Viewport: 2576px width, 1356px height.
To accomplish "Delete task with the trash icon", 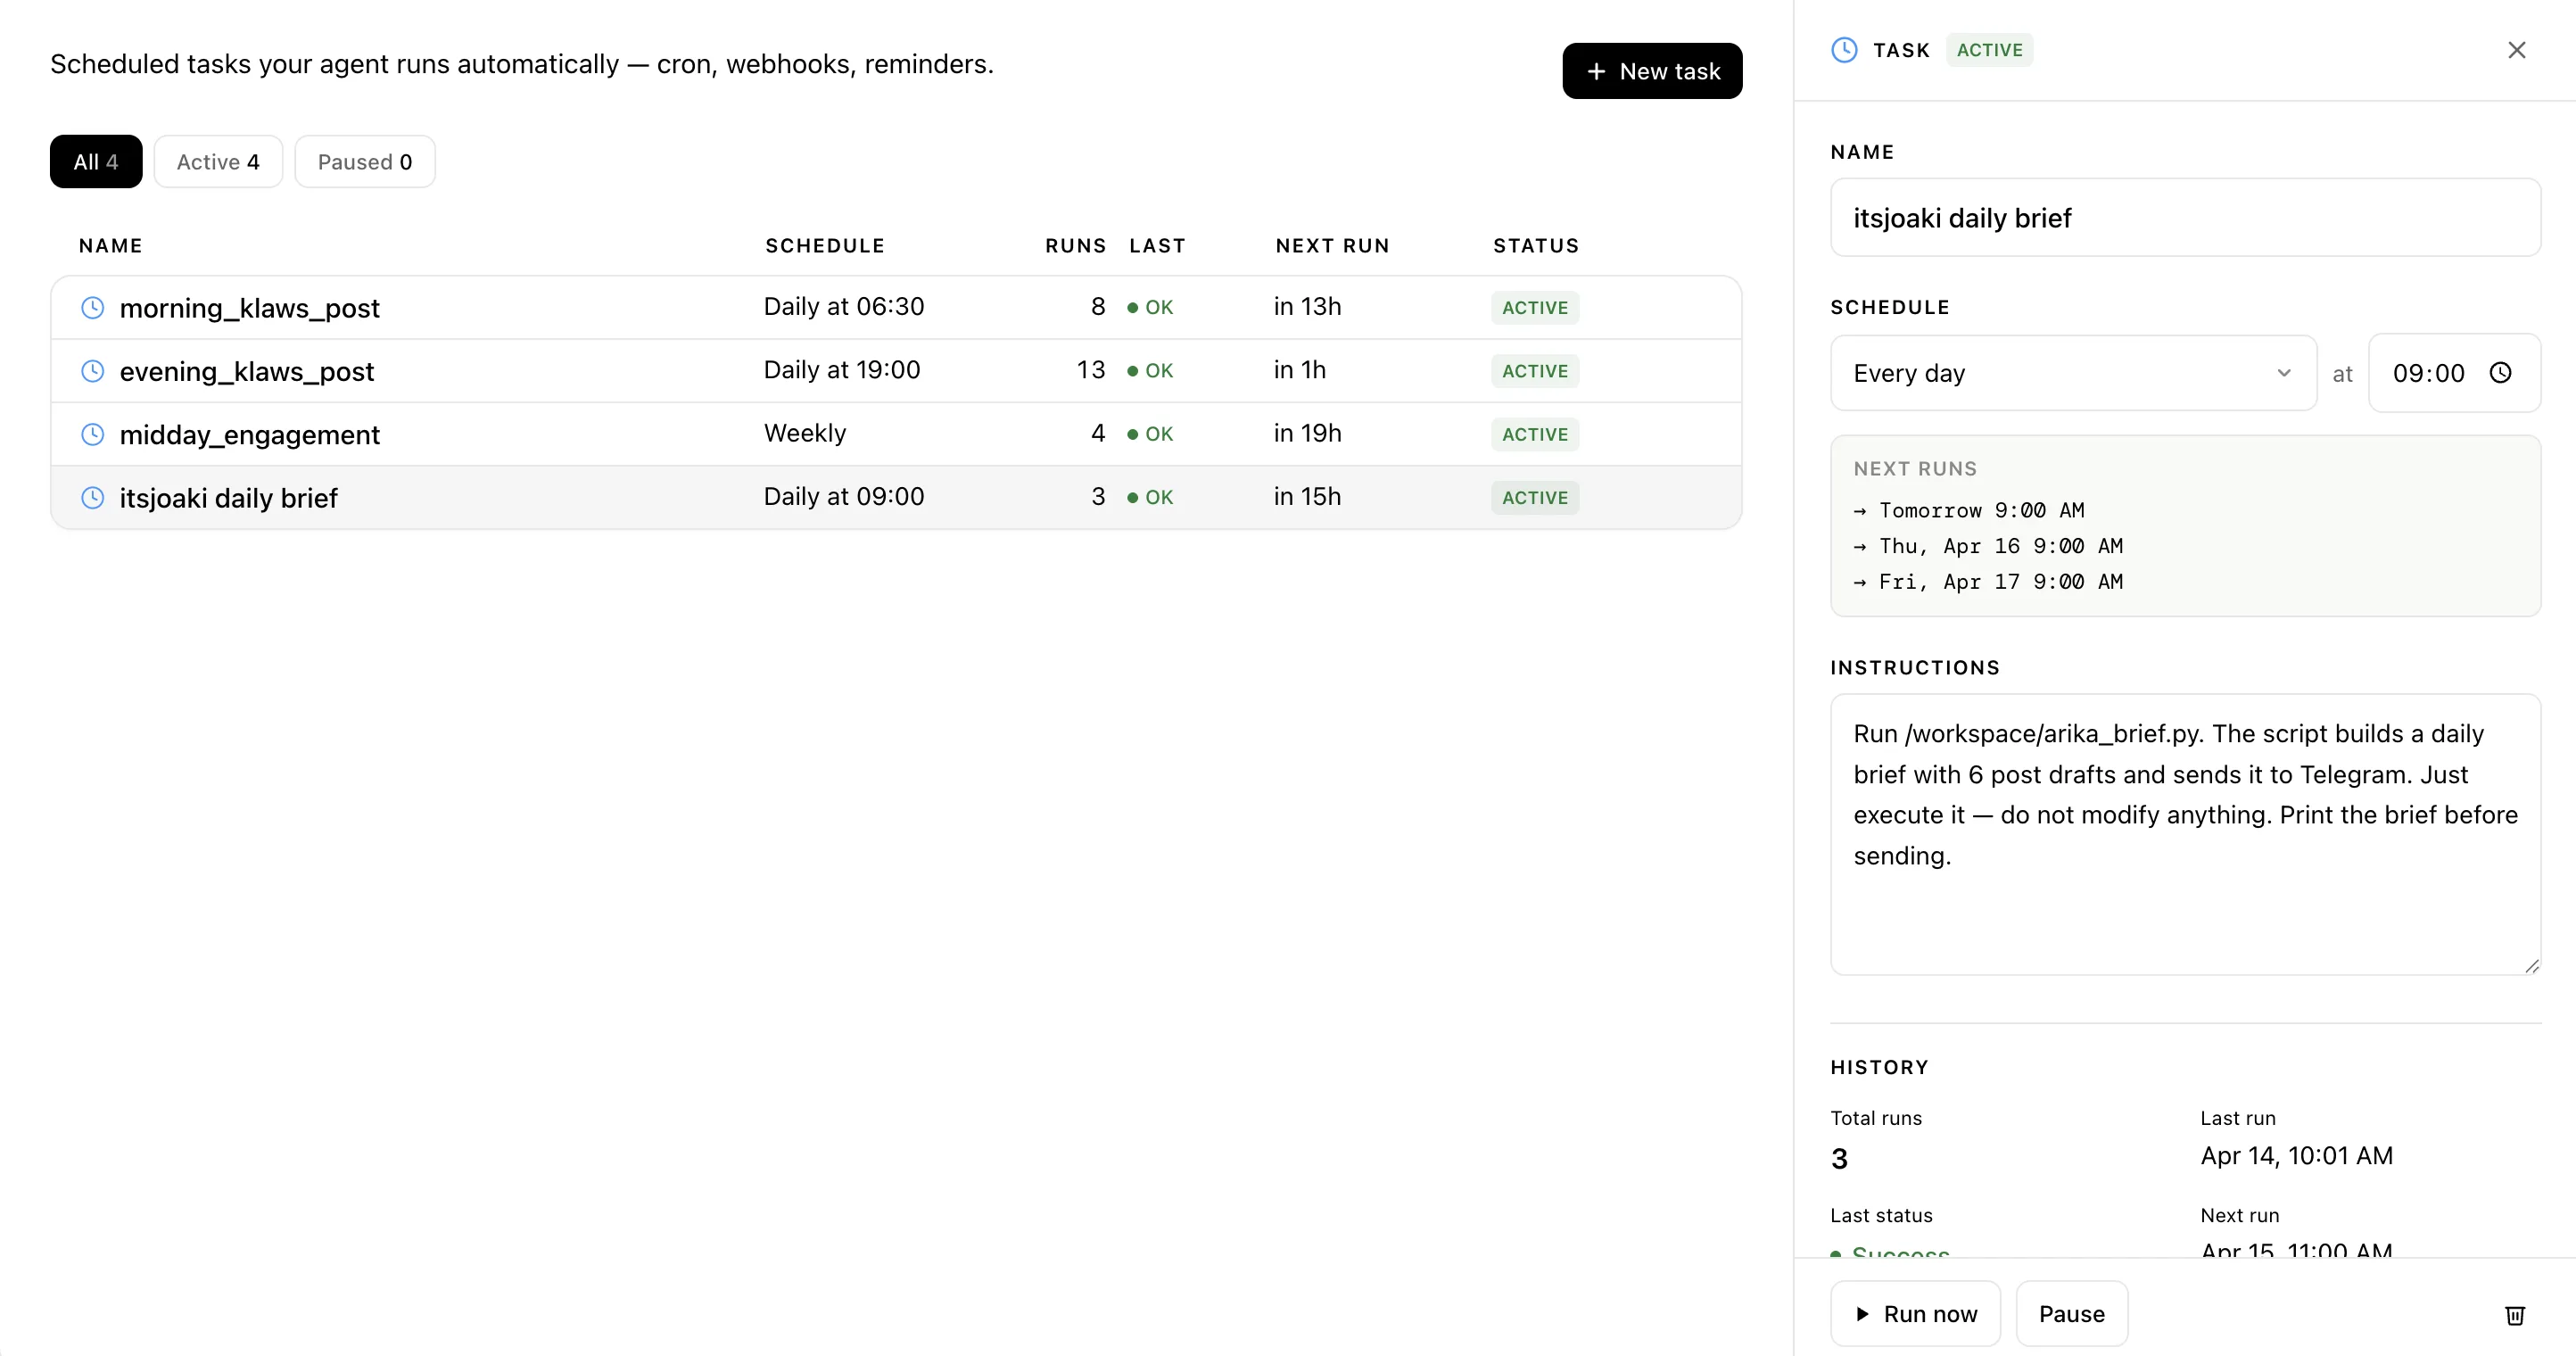I will (x=2514, y=1314).
